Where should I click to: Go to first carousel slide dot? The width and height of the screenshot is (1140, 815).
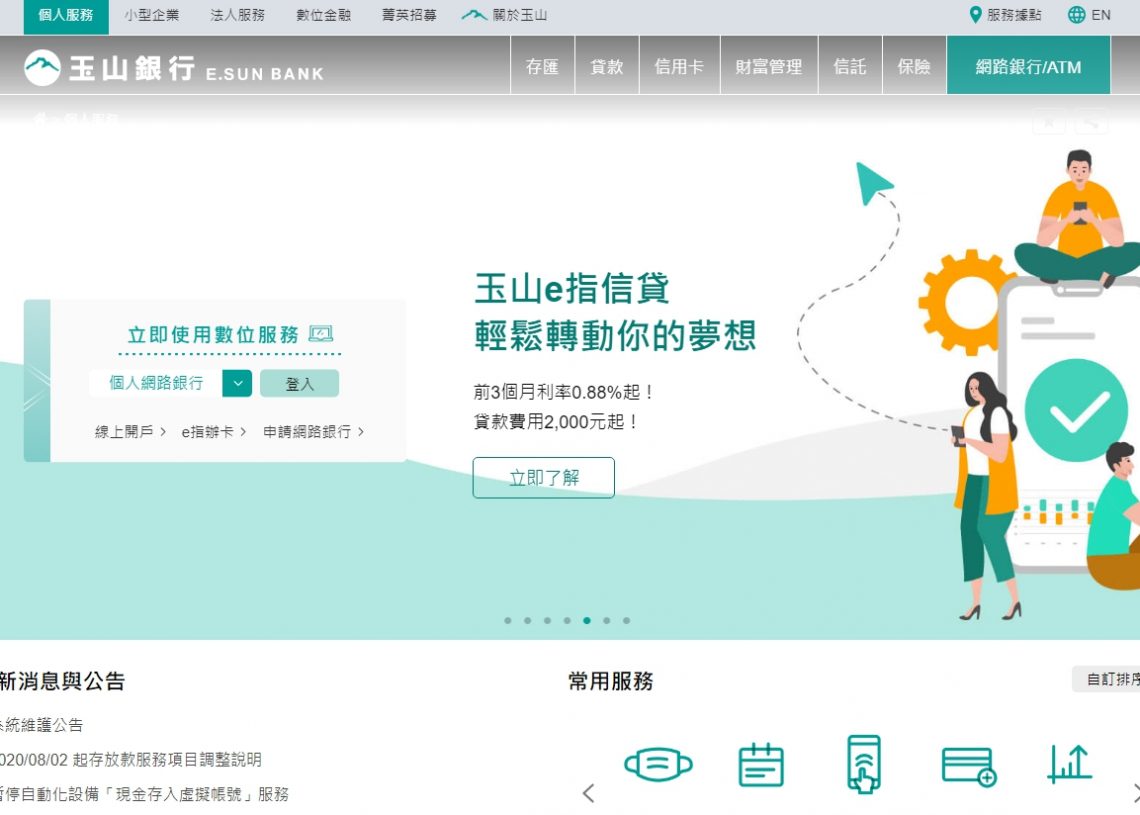coord(507,620)
